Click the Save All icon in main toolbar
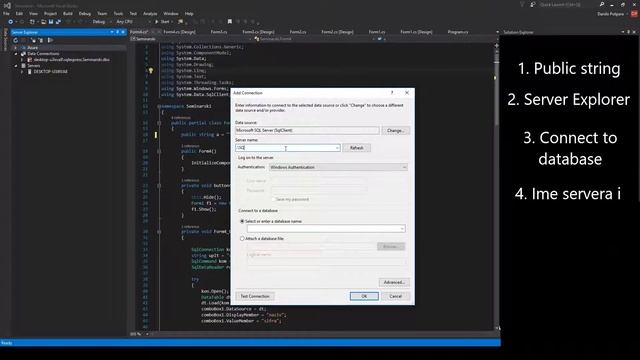Viewport: 640px width, 360px height. coord(58,22)
